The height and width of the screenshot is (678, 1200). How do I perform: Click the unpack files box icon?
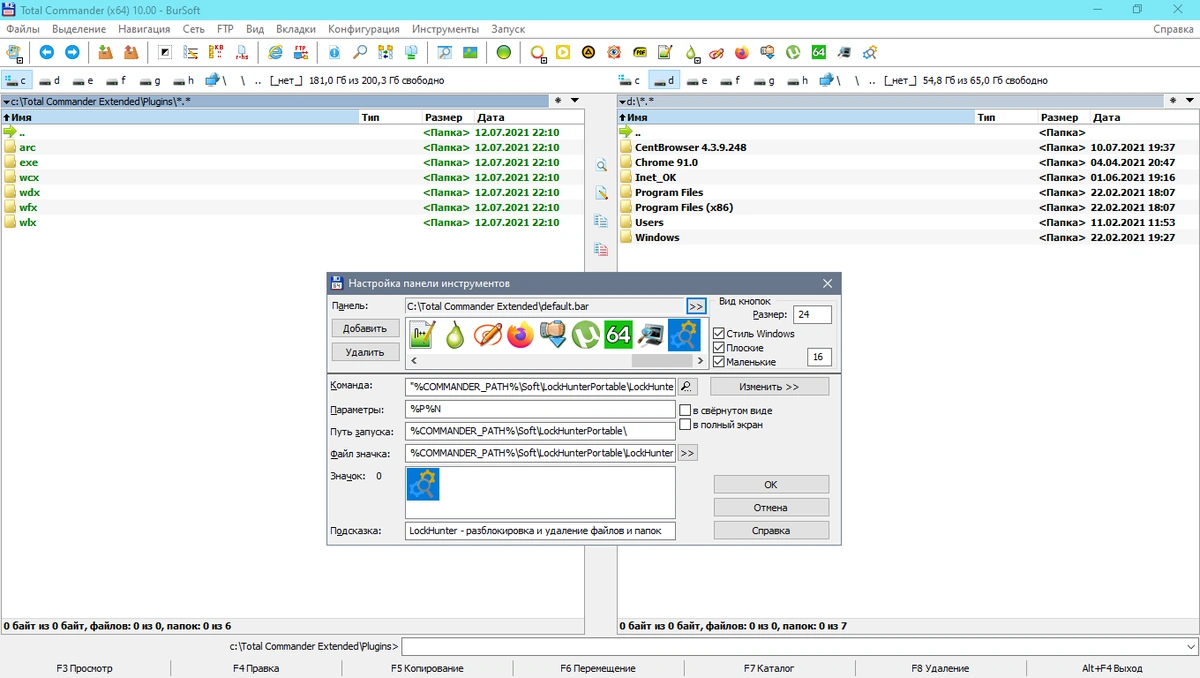coord(130,52)
